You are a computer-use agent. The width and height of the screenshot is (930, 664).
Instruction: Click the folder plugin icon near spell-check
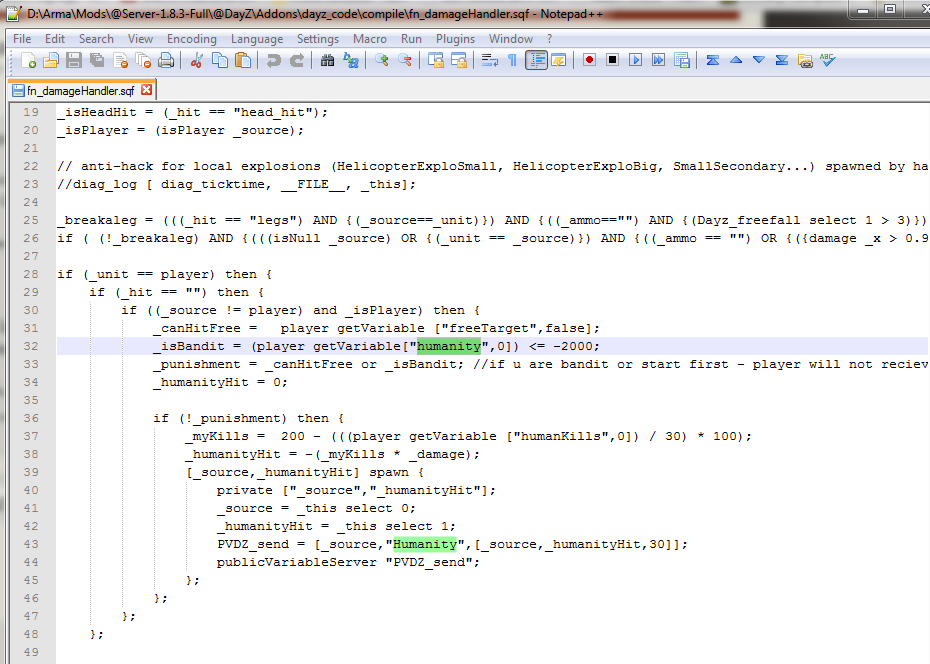805,60
